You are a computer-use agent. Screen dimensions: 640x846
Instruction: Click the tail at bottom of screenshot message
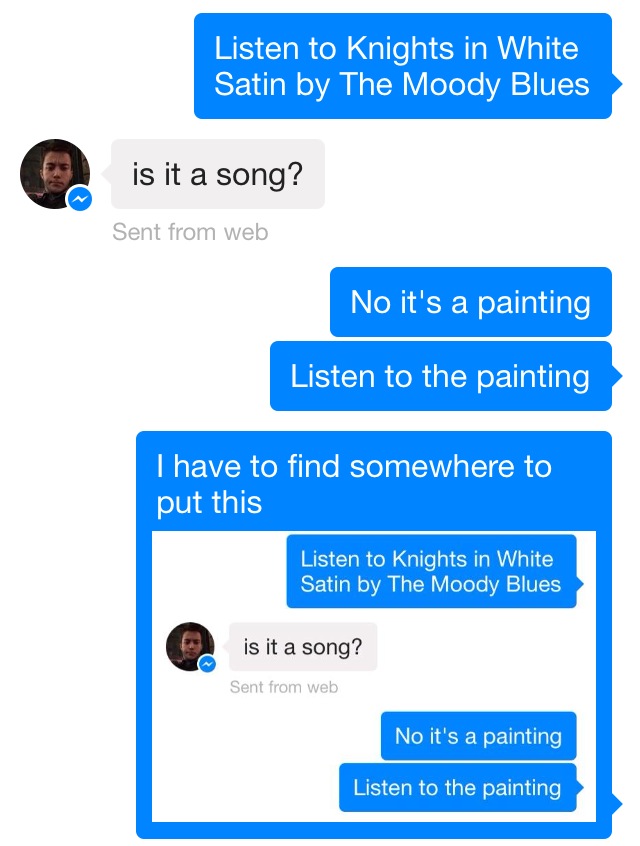coord(617,804)
